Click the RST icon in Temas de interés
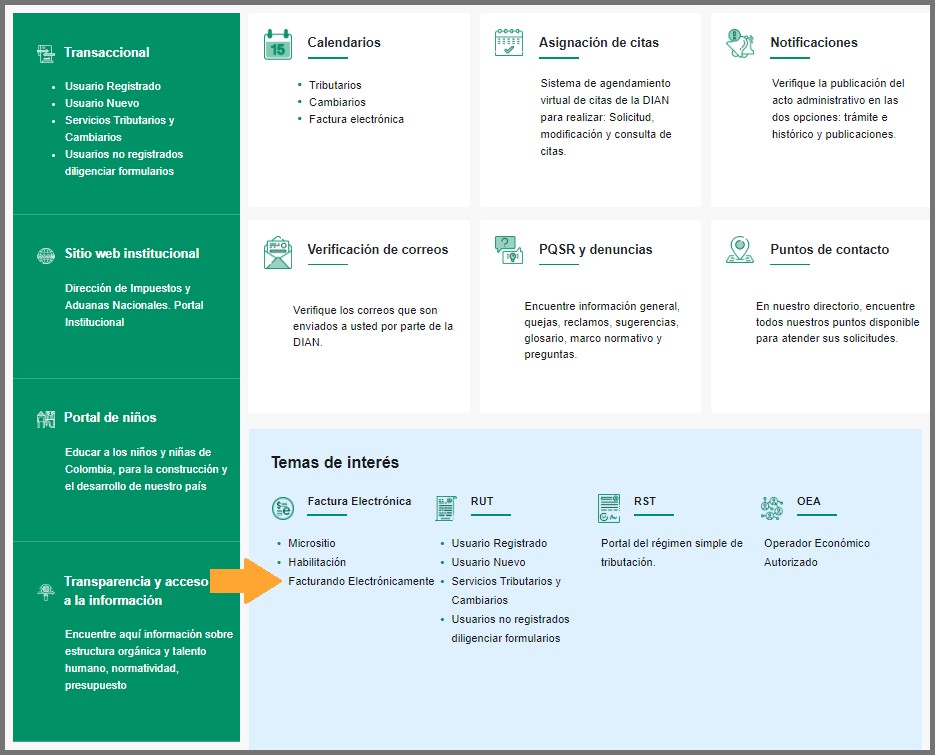This screenshot has height=755, width=935. [x=609, y=508]
